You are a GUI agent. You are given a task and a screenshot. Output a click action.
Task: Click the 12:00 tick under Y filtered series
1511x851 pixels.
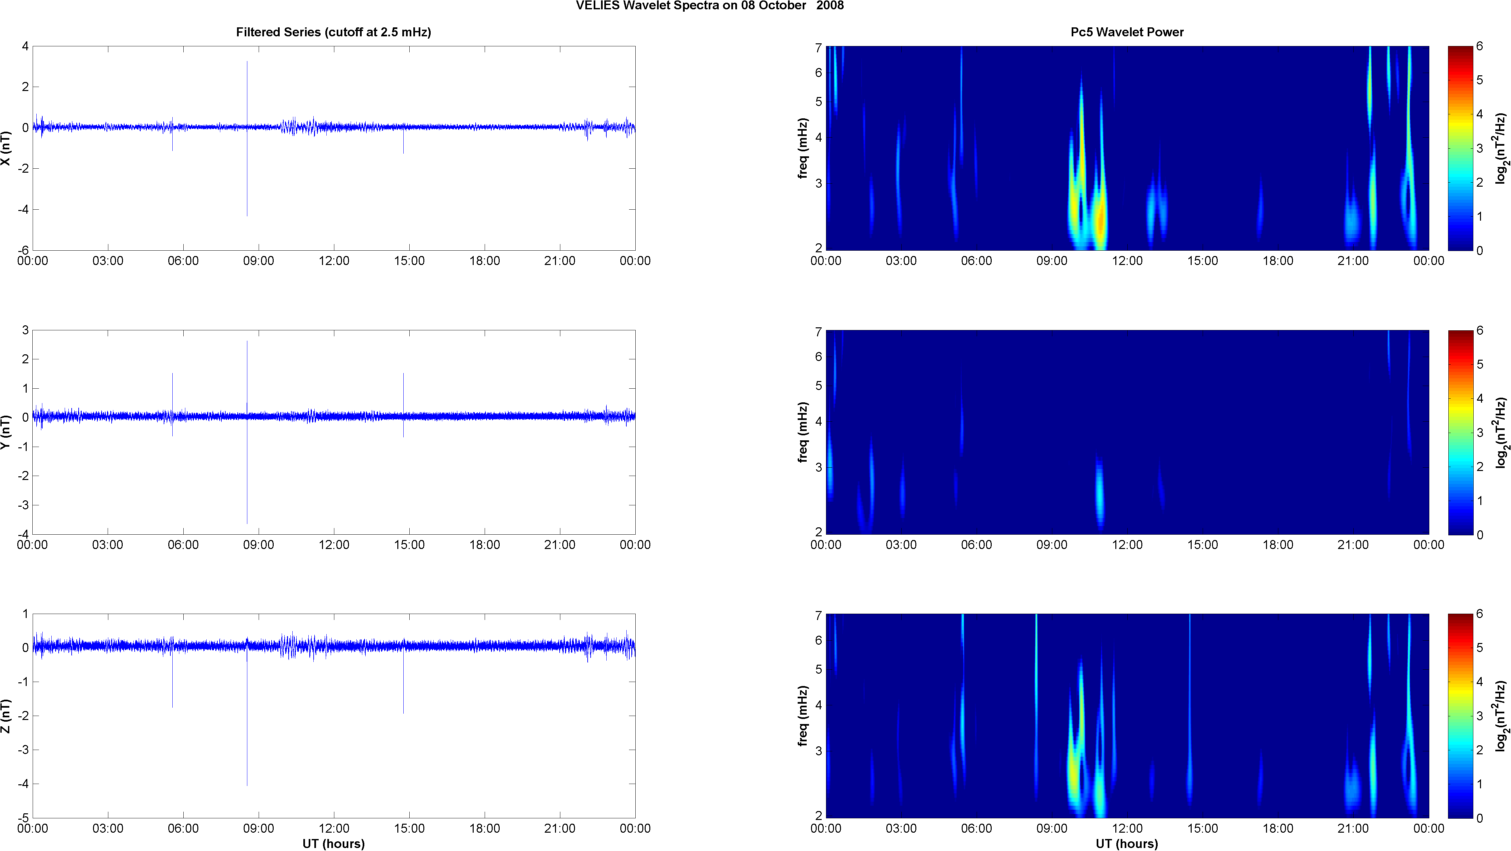pyautogui.click(x=334, y=545)
